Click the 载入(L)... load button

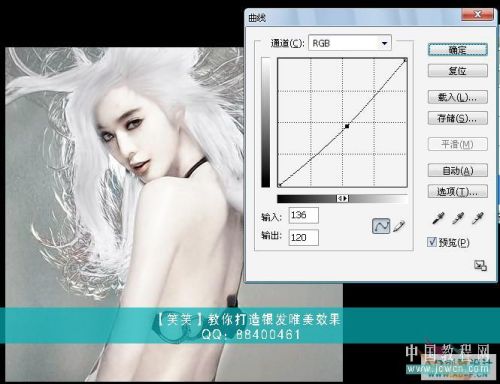(x=458, y=97)
